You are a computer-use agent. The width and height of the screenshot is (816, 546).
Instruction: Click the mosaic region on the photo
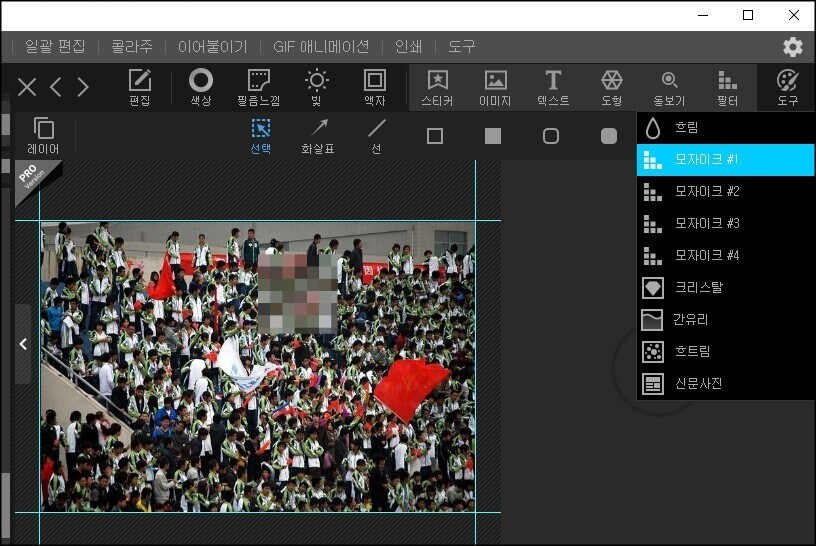pyautogui.click(x=297, y=294)
